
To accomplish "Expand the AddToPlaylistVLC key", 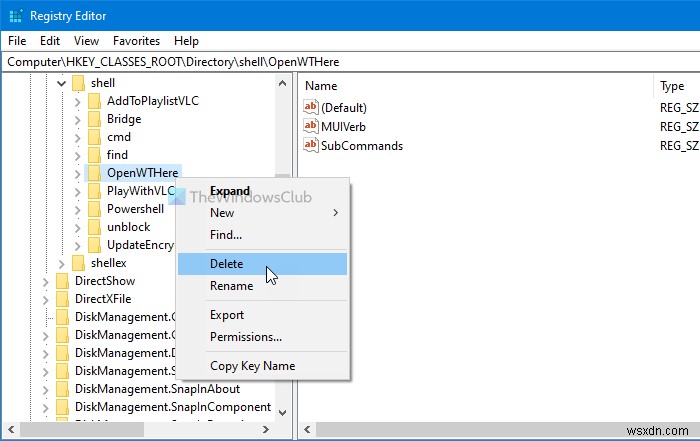I will point(78,102).
